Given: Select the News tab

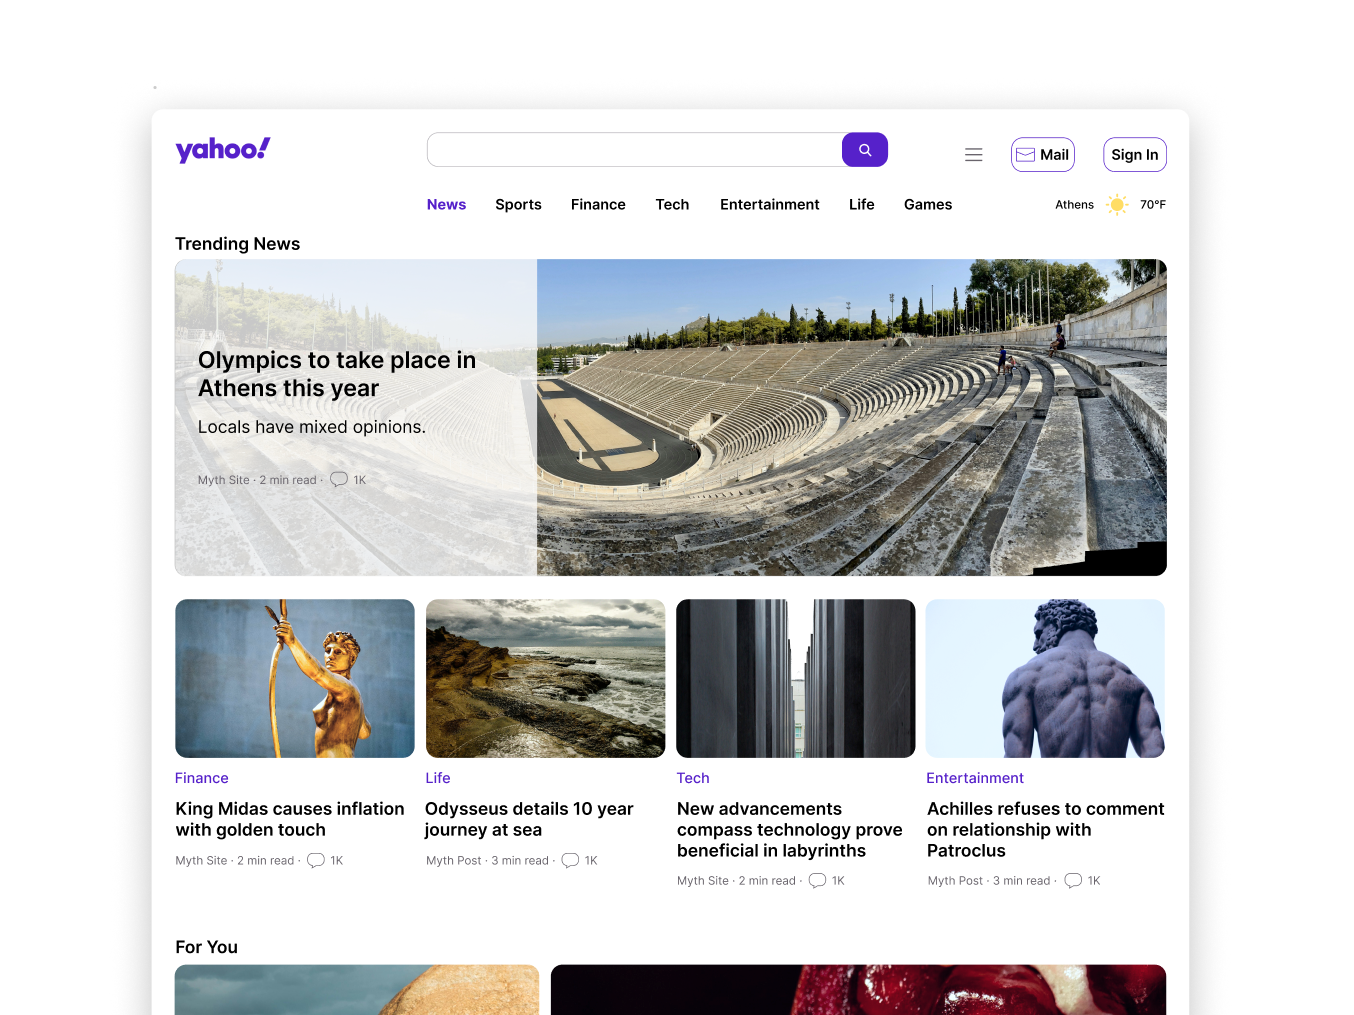Looking at the screenshot, I should pos(446,205).
